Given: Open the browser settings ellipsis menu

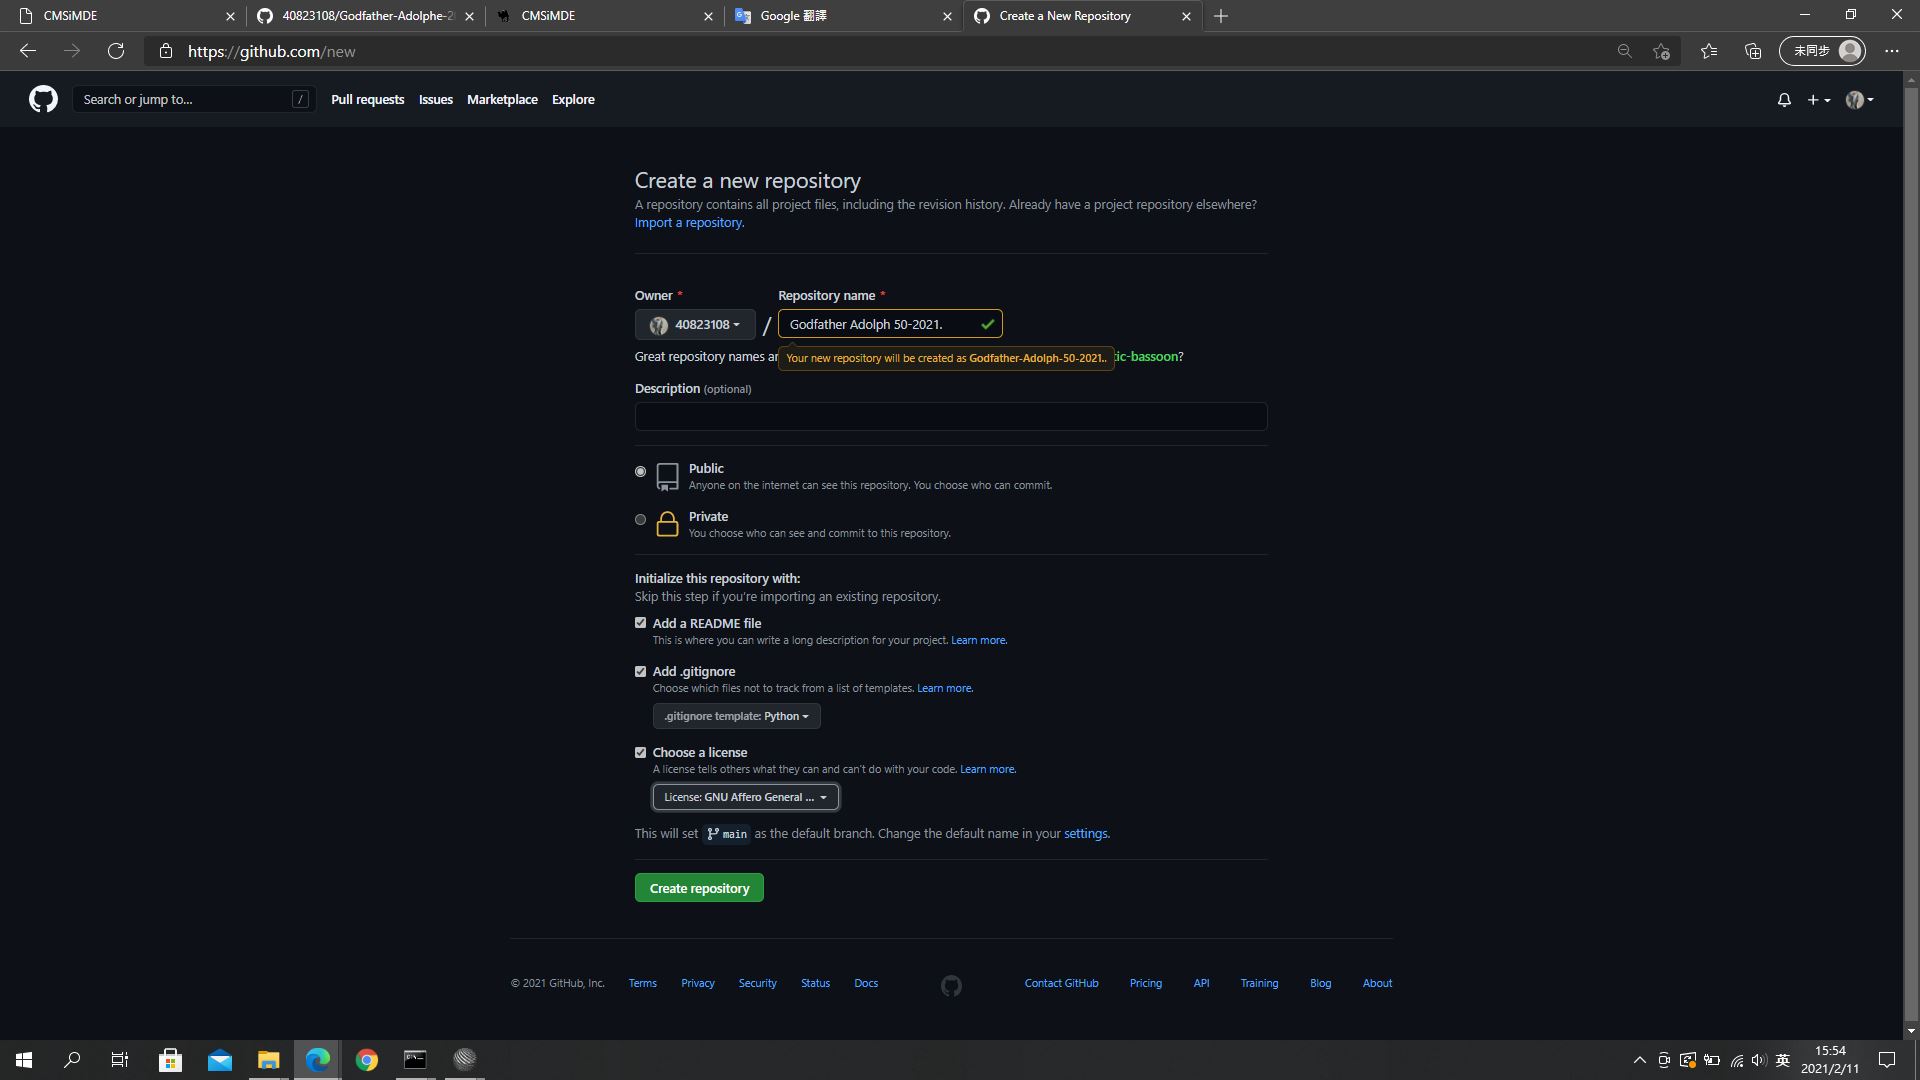Looking at the screenshot, I should coord(1892,51).
